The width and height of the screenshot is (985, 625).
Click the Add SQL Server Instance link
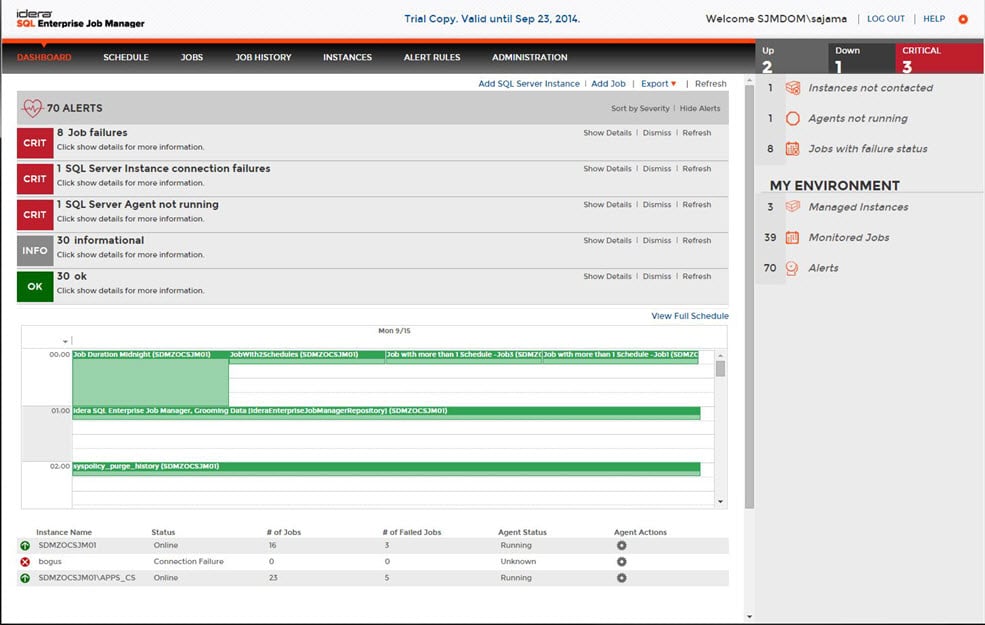pos(528,84)
